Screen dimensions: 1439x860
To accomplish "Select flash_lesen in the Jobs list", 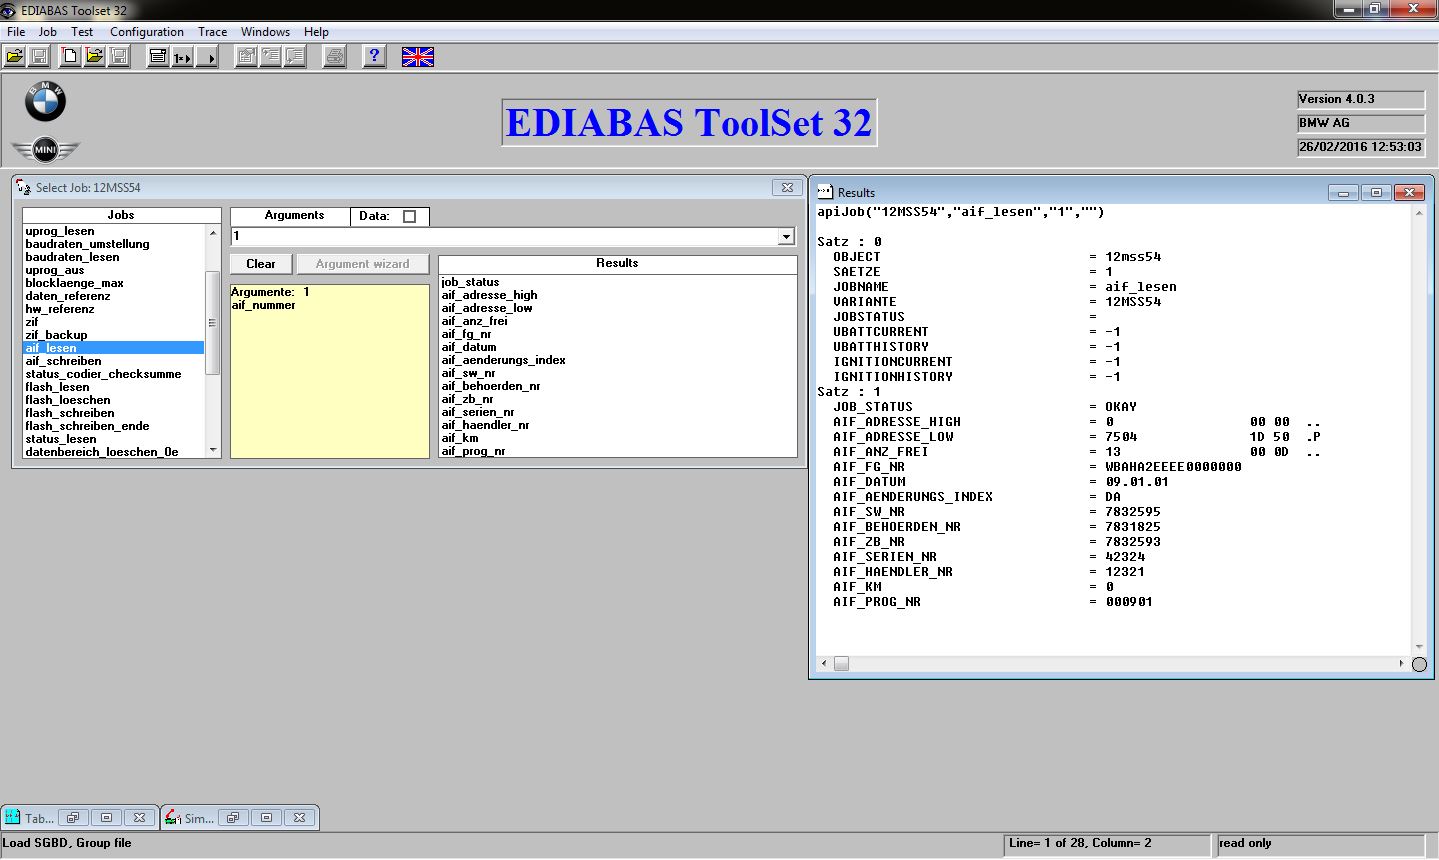I will coord(57,387).
